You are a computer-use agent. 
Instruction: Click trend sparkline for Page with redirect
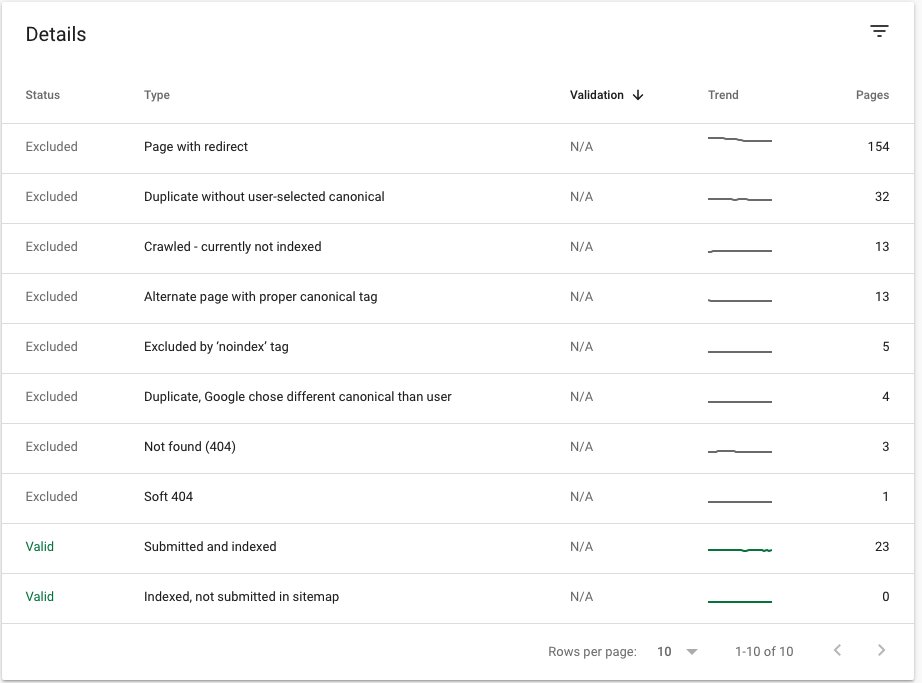[x=740, y=139]
